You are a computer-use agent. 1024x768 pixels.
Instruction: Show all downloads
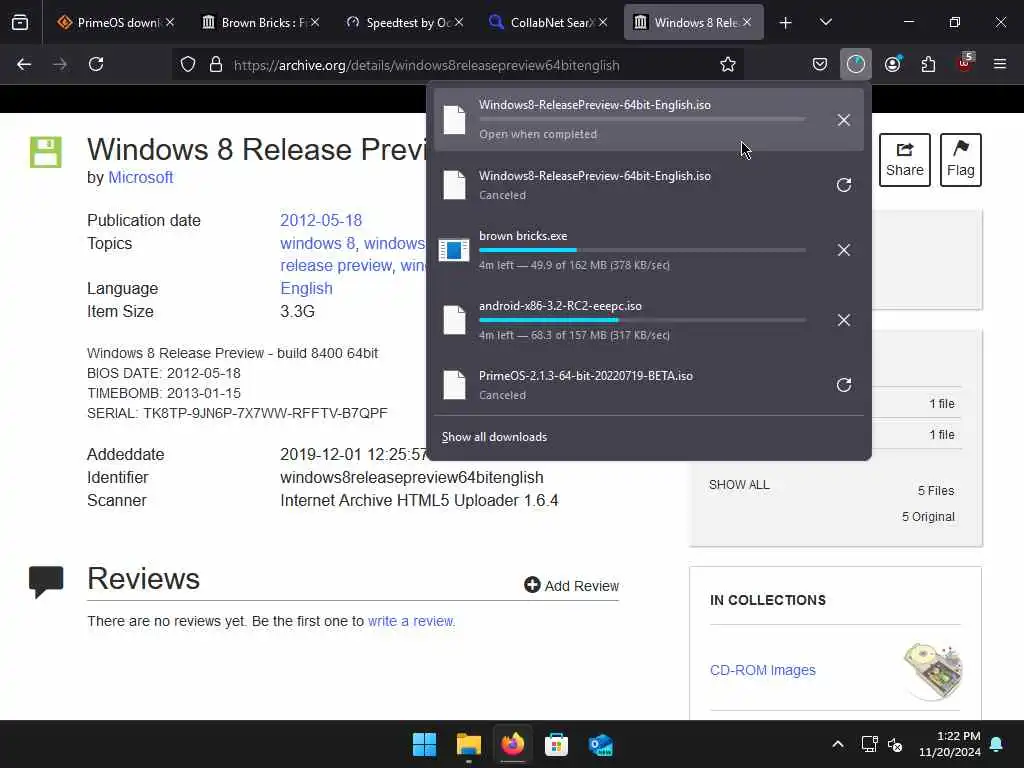(494, 437)
